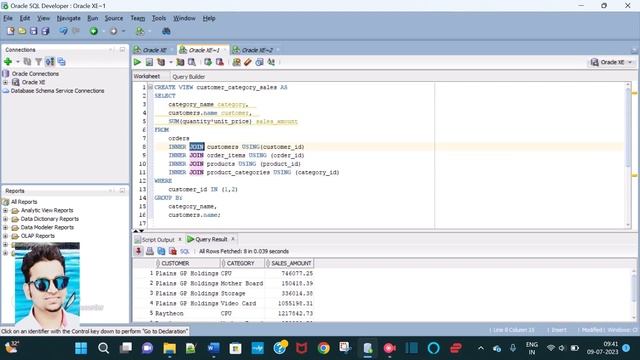Switch to the Oracle XE worksheet tab
This screenshot has width=640, height=360.
pos(154,50)
